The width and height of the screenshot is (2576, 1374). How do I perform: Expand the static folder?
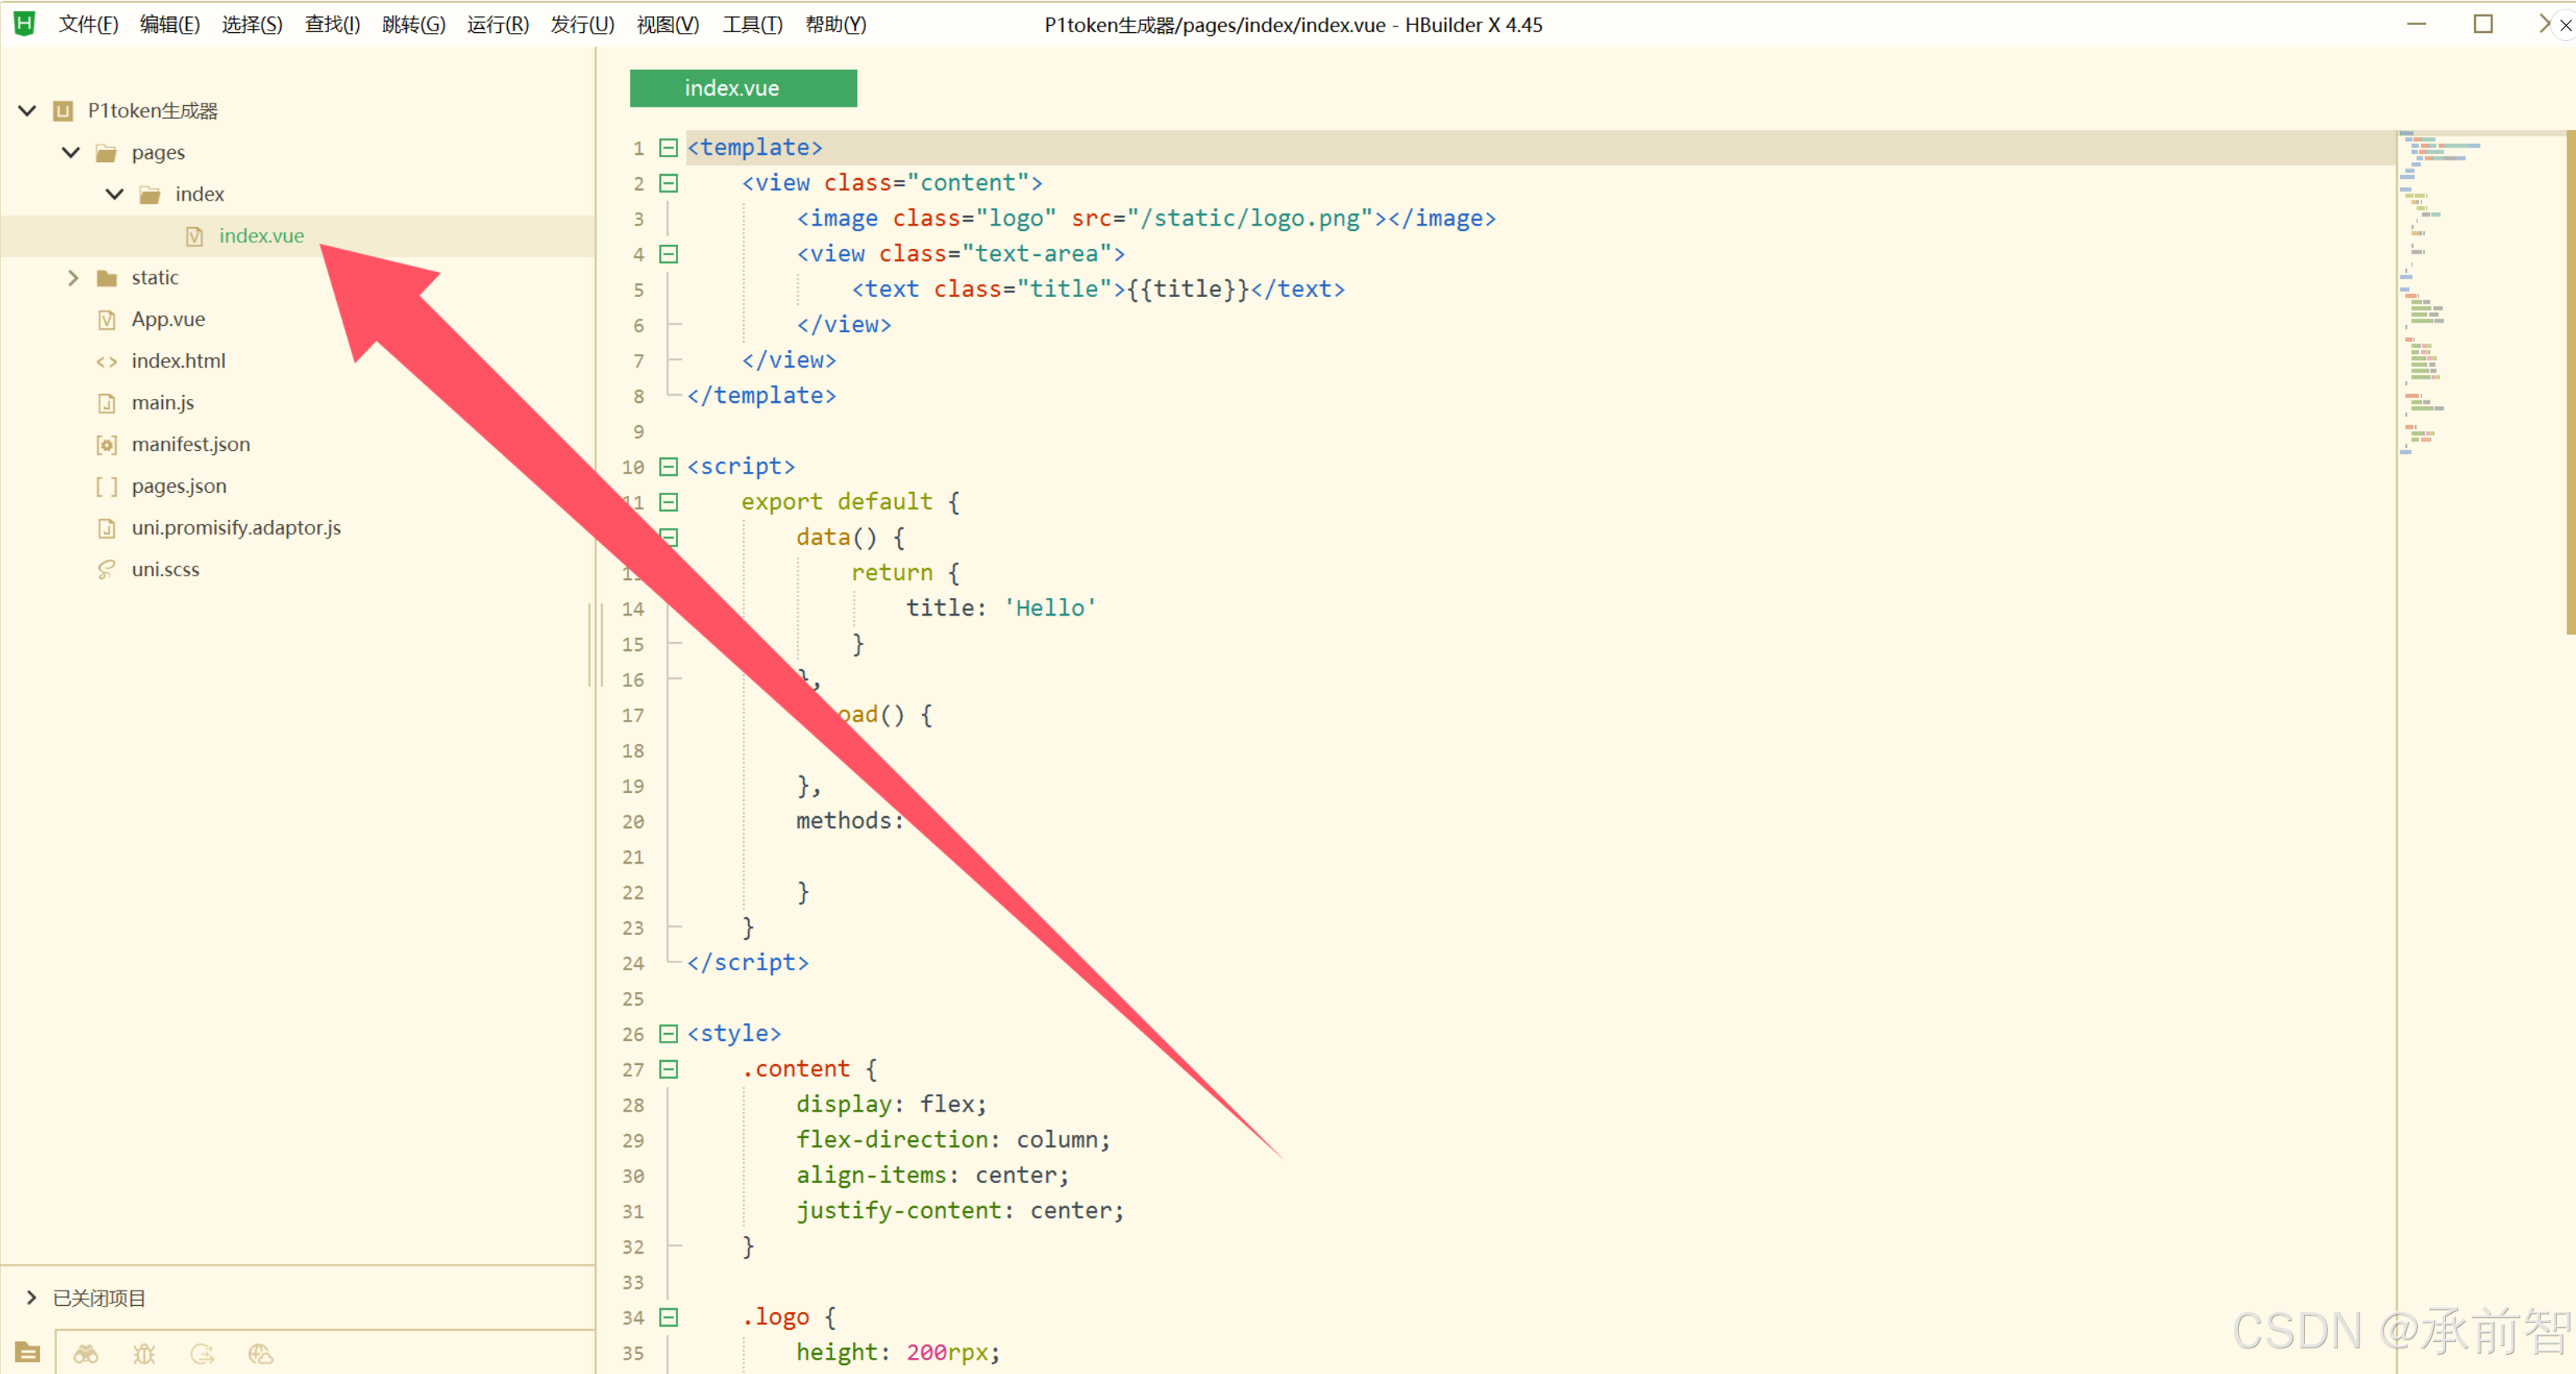[x=73, y=278]
